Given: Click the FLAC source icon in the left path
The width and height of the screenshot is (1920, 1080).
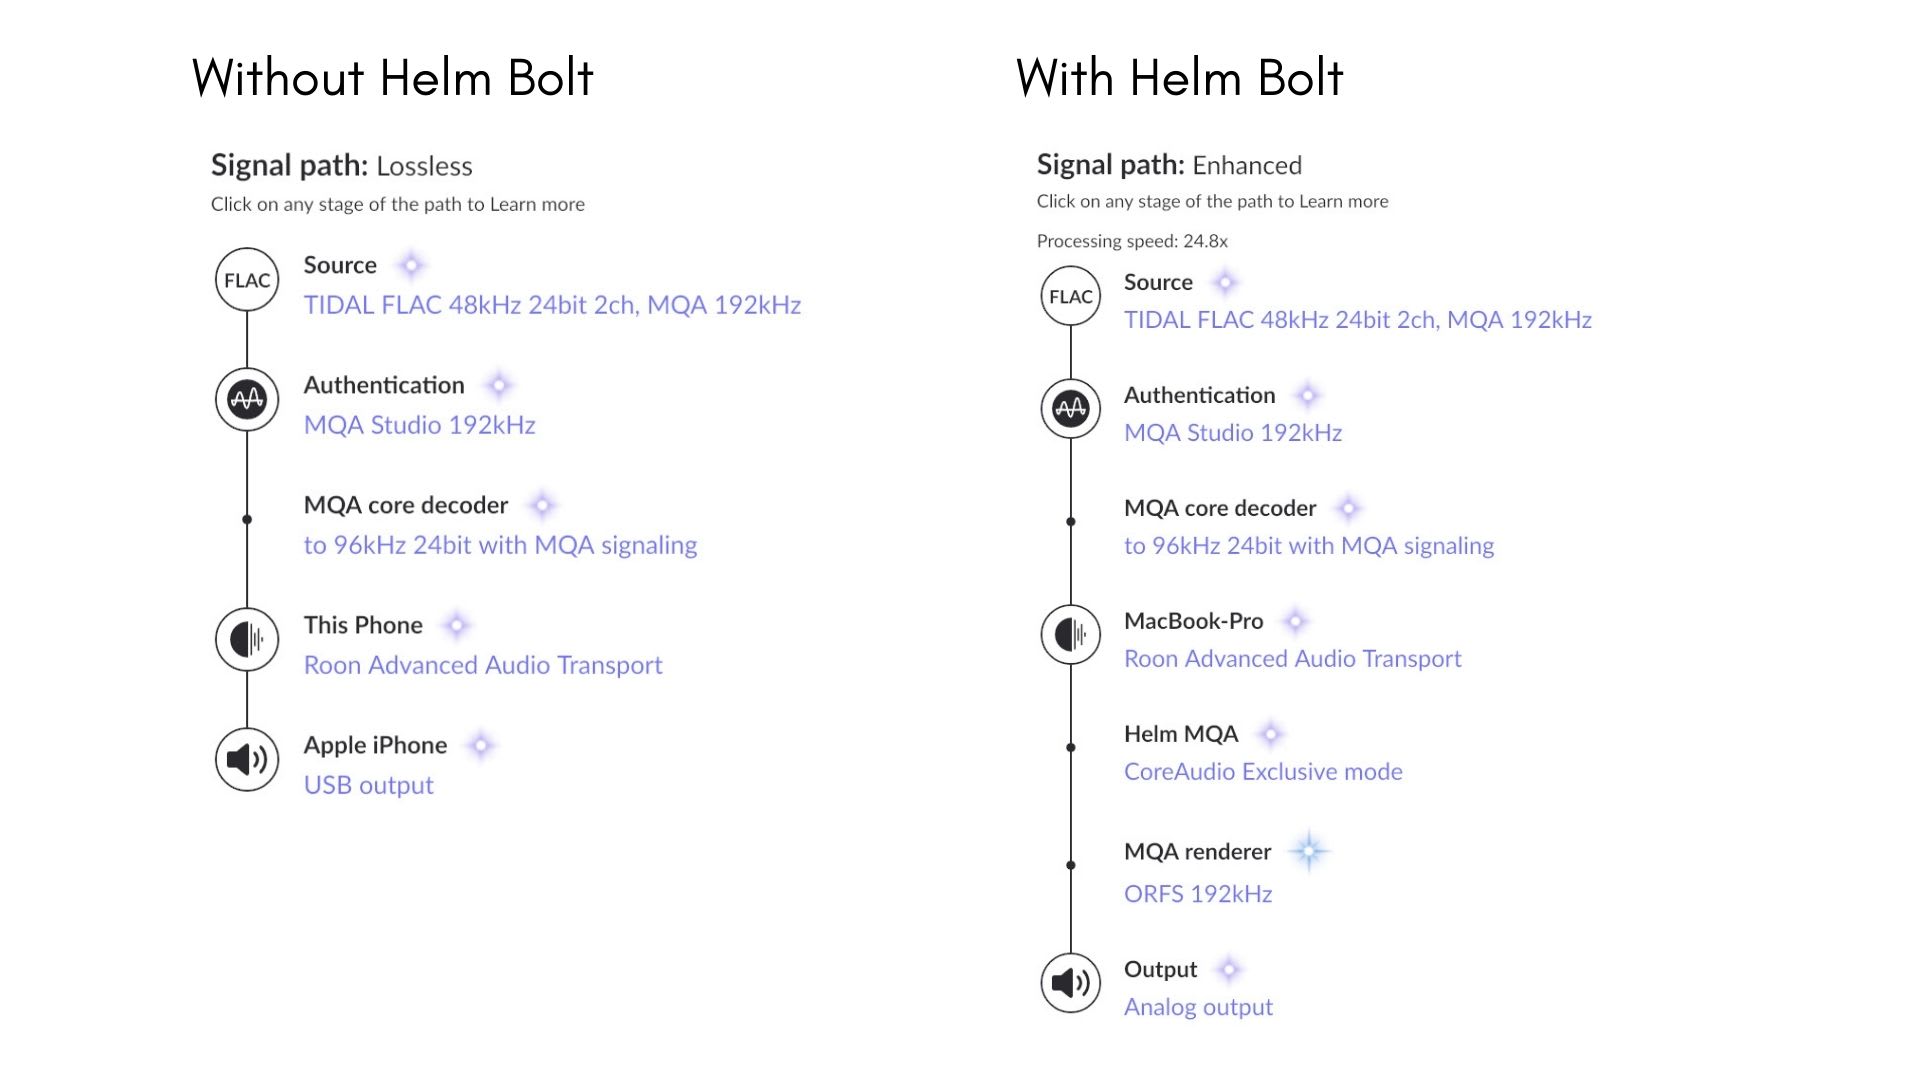Looking at the screenshot, I should 247,280.
